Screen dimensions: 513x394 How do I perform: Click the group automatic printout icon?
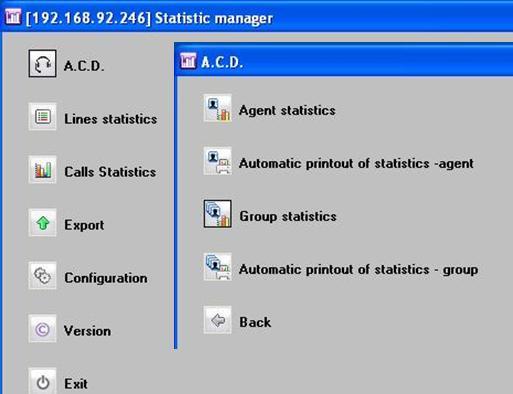[218, 267]
